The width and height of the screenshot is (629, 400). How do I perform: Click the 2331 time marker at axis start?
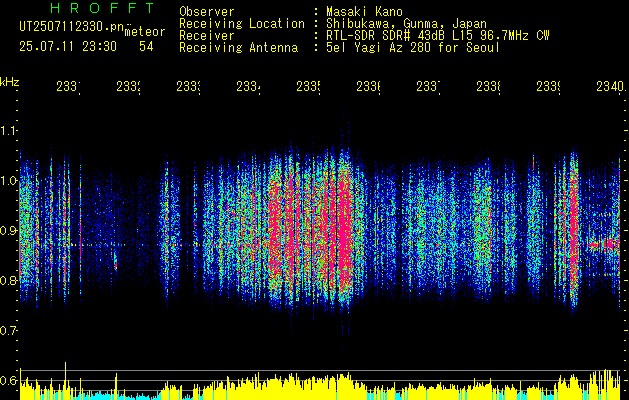[x=68, y=86]
